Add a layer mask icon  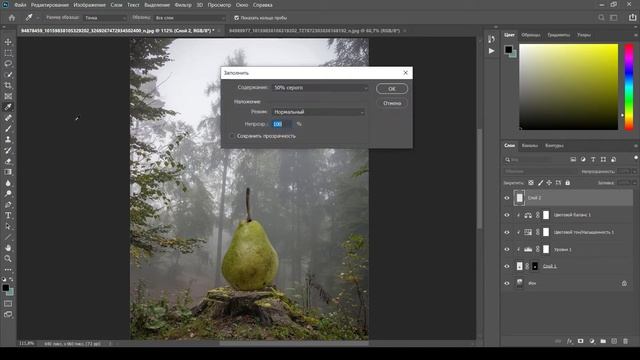pos(580,341)
